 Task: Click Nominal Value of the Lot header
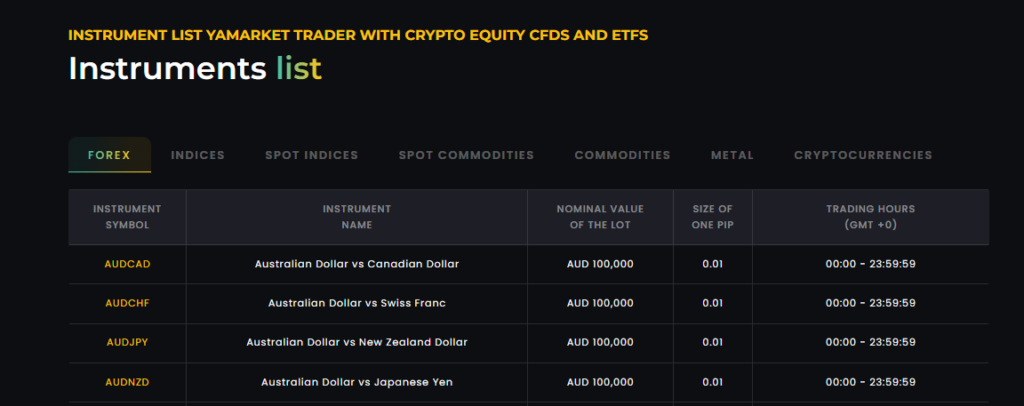(600, 217)
